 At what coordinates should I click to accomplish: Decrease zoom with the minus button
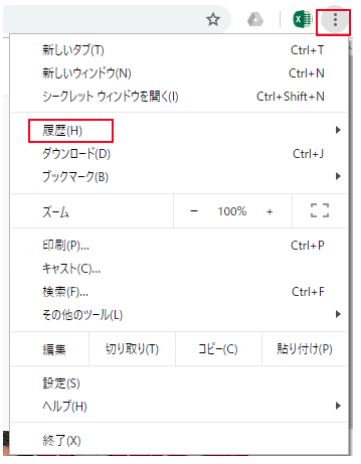coord(194,211)
